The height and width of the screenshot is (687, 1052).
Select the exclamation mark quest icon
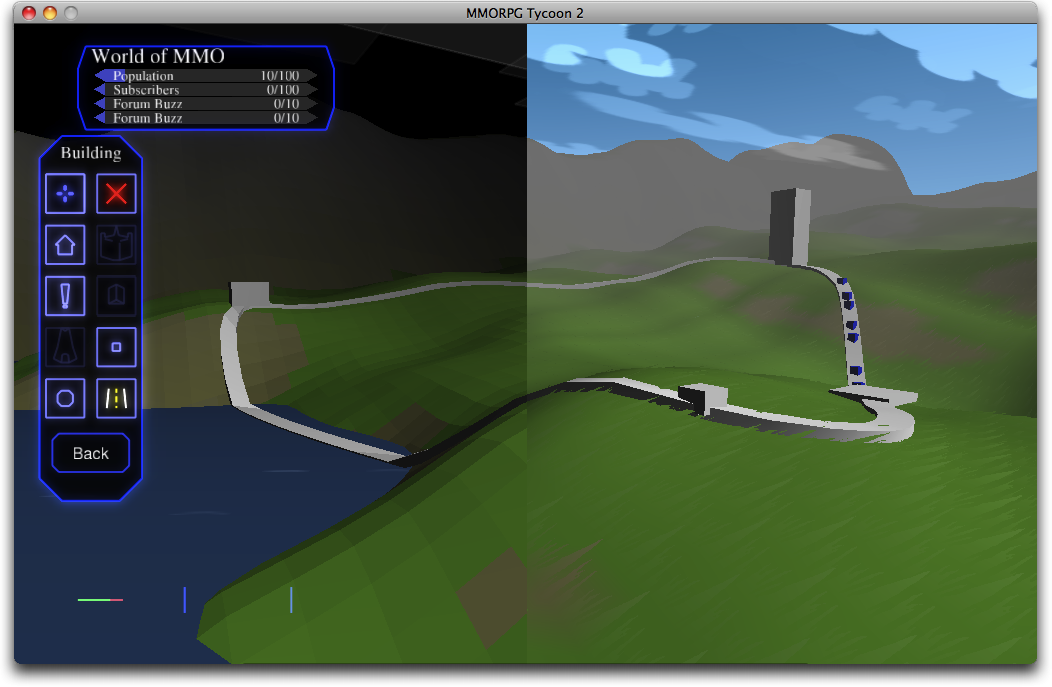pyautogui.click(x=65, y=296)
